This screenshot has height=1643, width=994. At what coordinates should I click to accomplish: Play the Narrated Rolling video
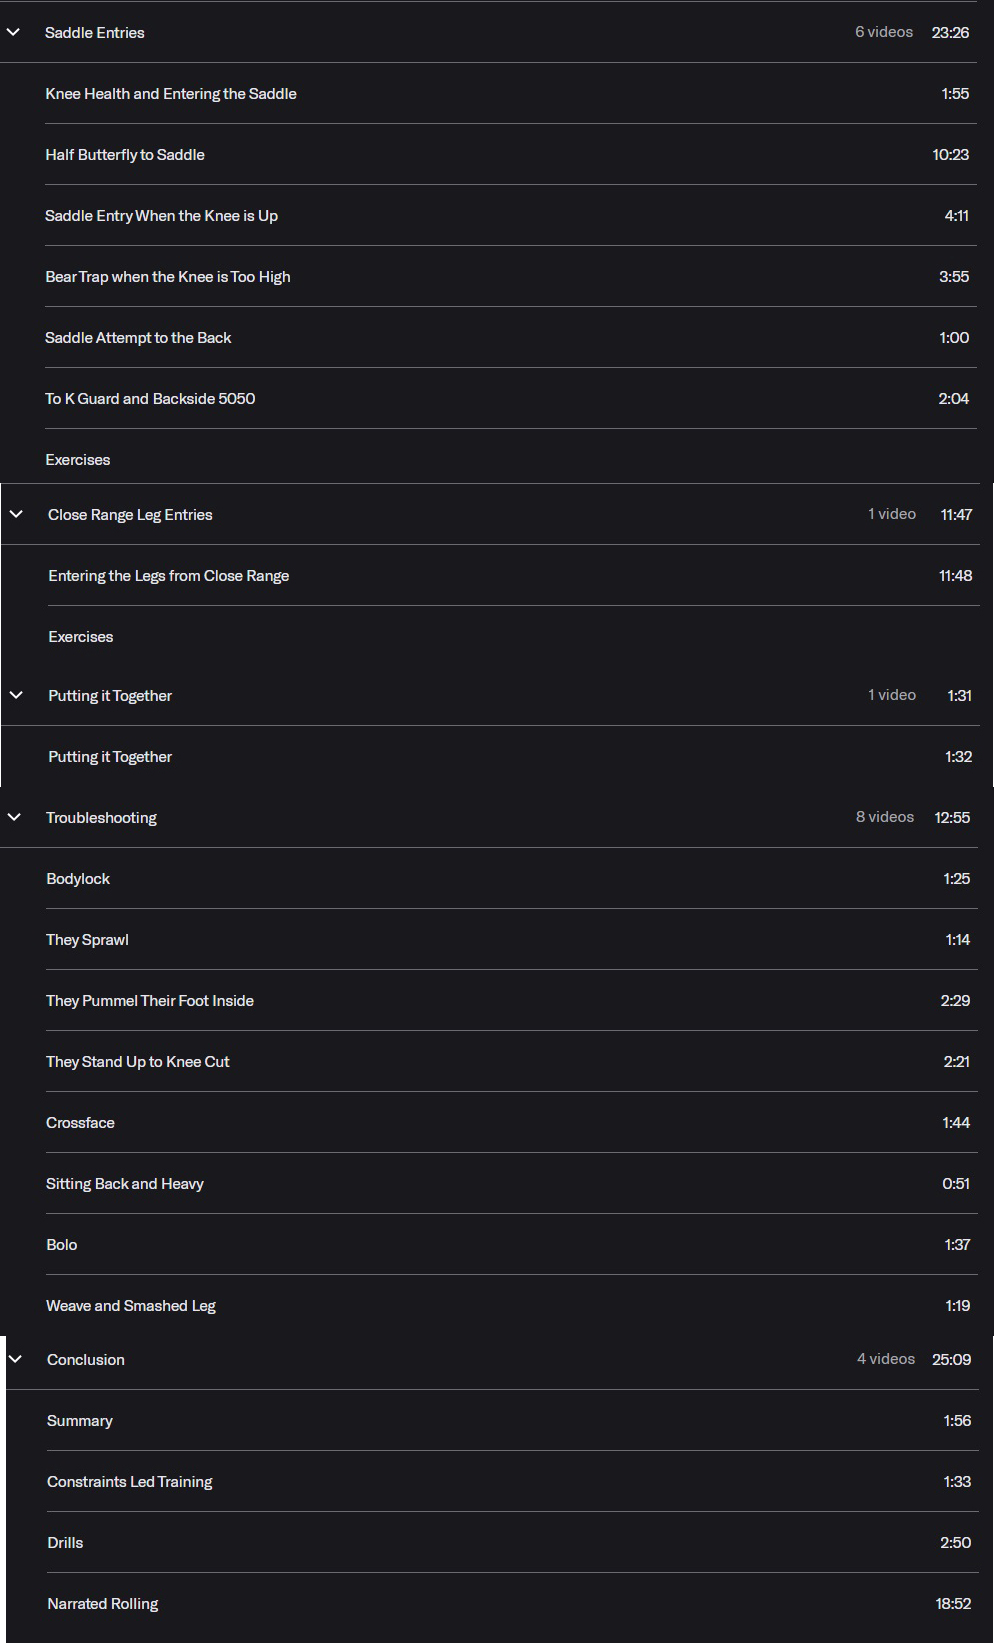pos(513,1603)
